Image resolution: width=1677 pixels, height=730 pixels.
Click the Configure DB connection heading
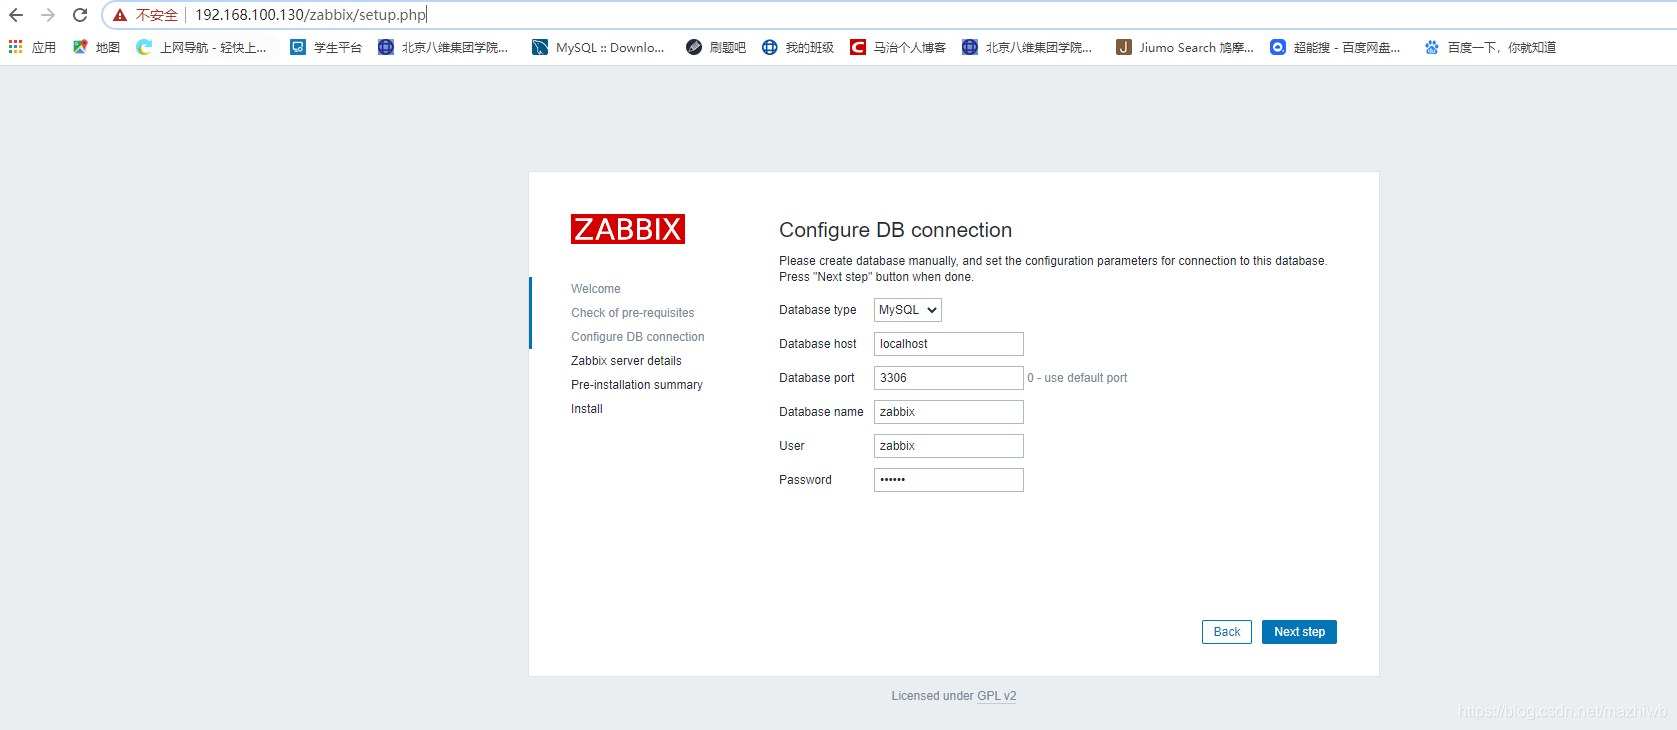896,230
